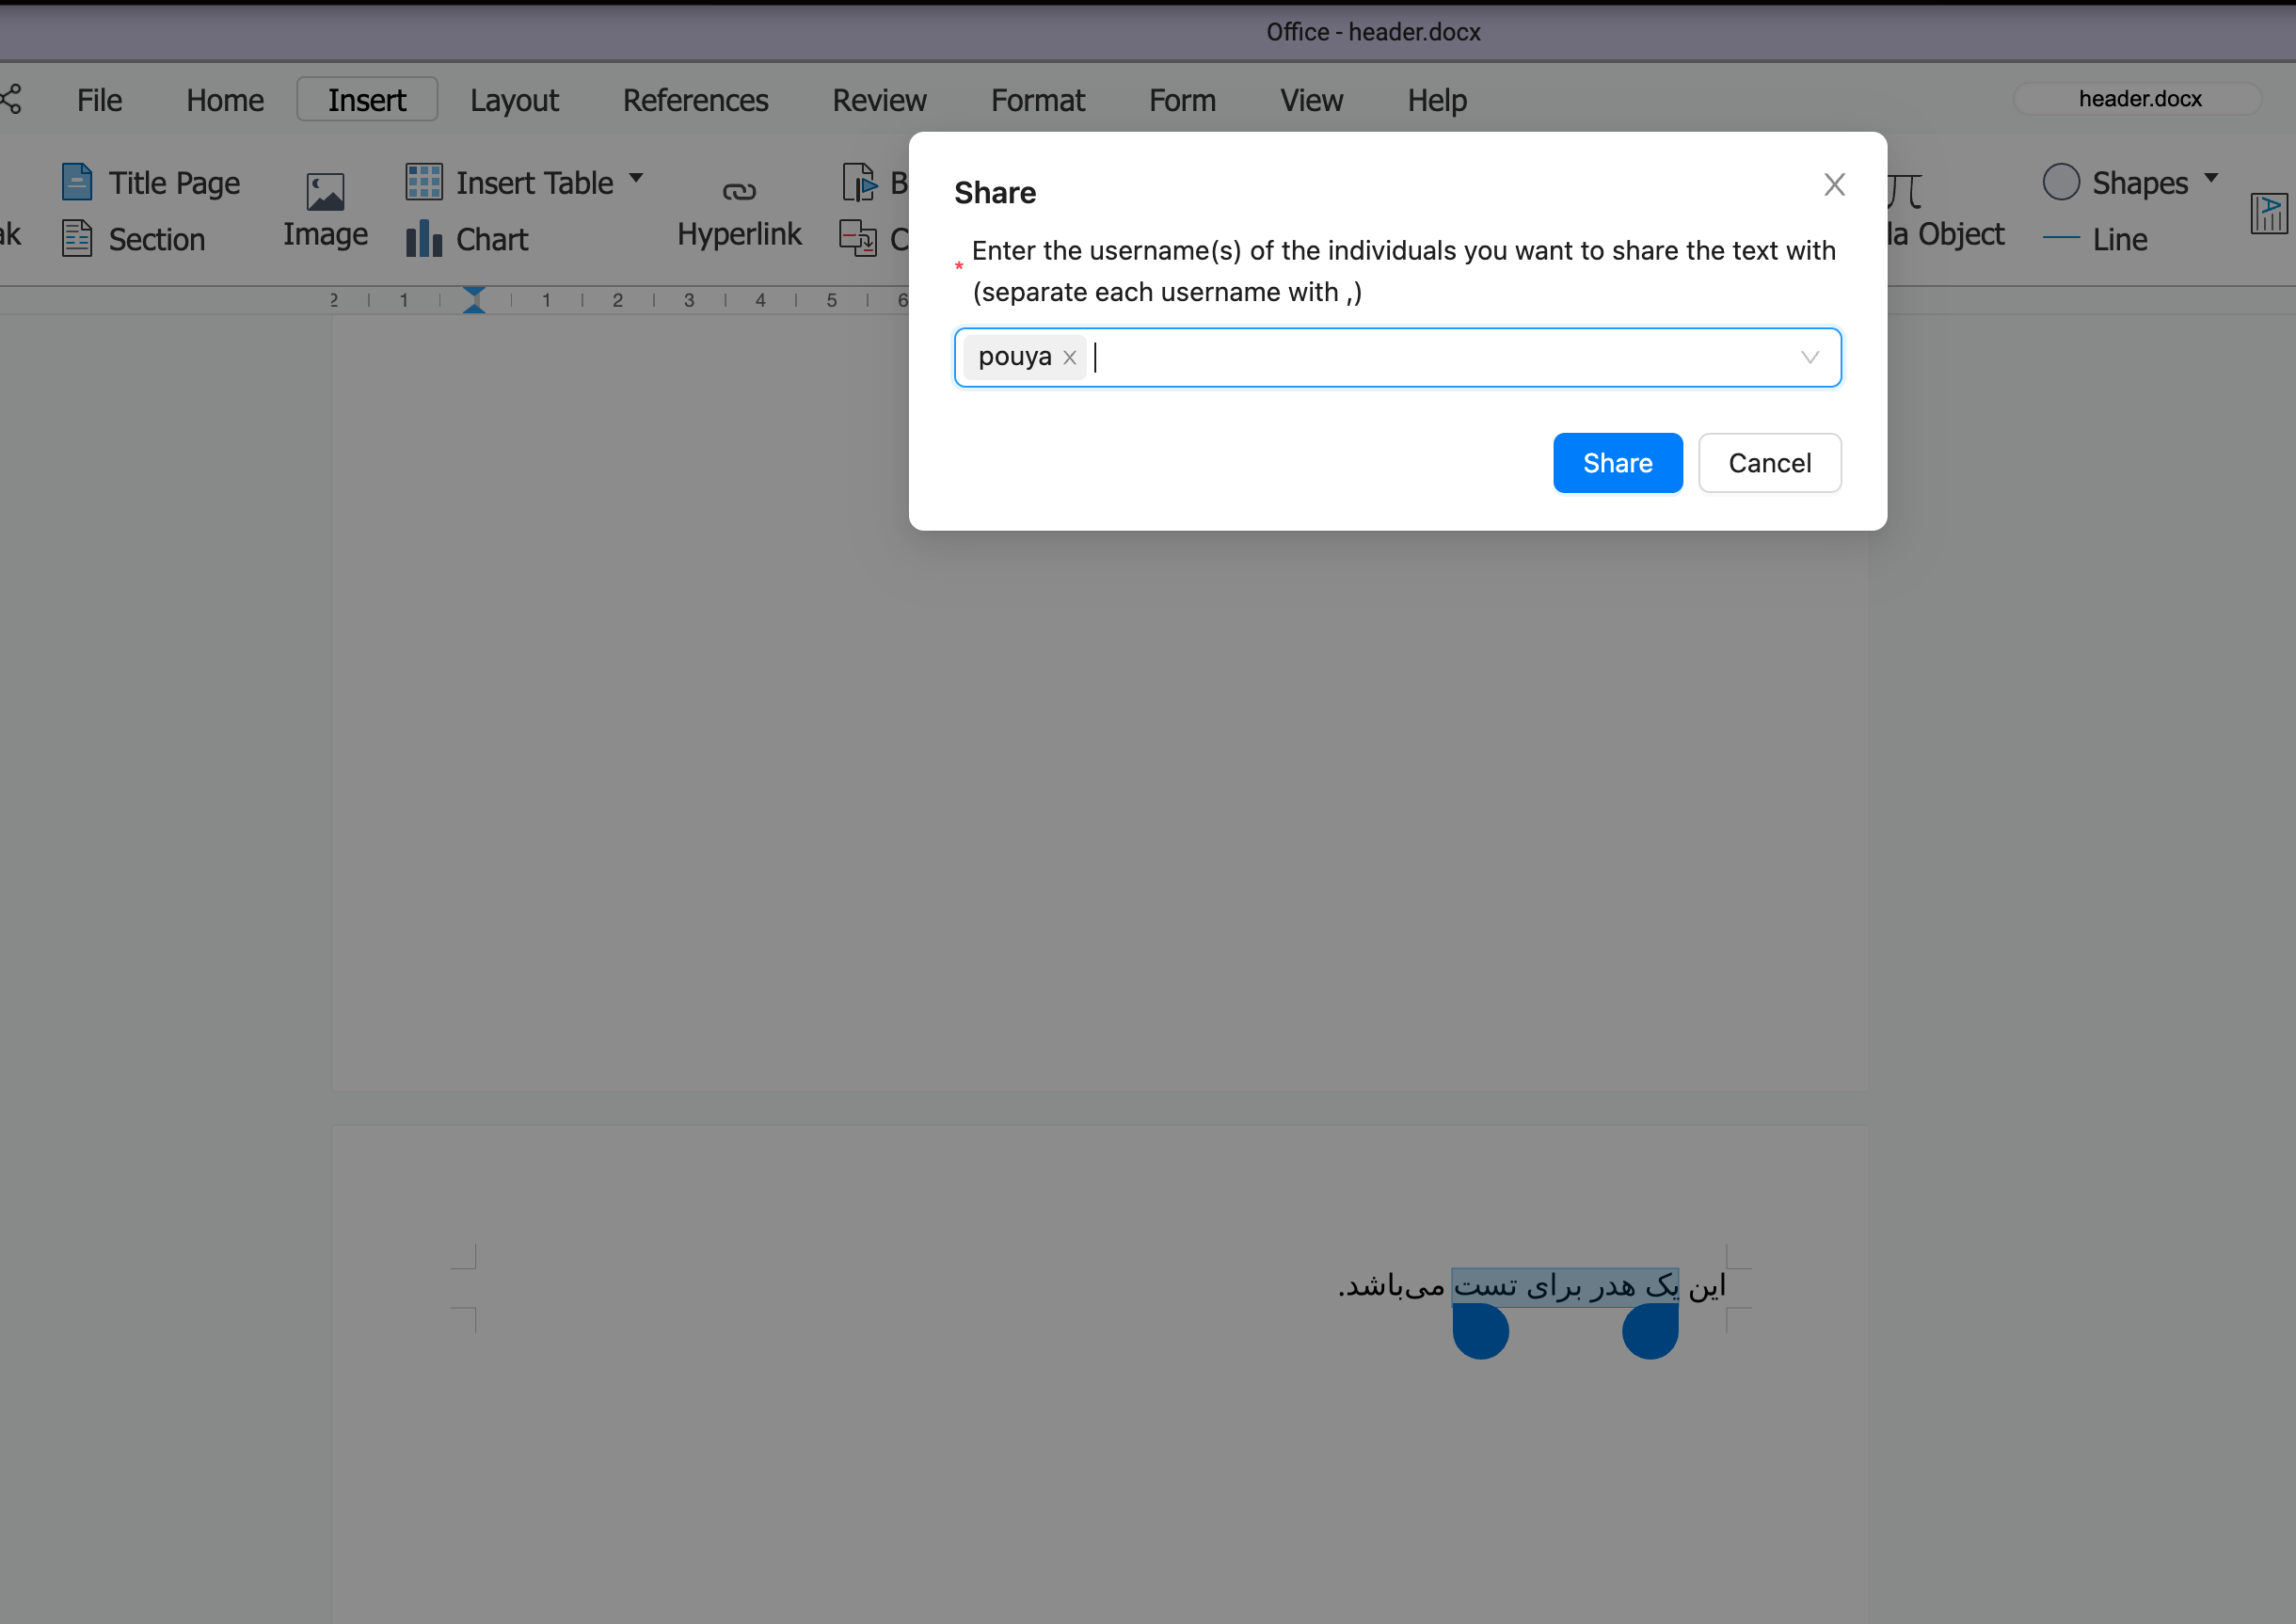Close the Share dialog with X
The image size is (2296, 1624).
1833,185
